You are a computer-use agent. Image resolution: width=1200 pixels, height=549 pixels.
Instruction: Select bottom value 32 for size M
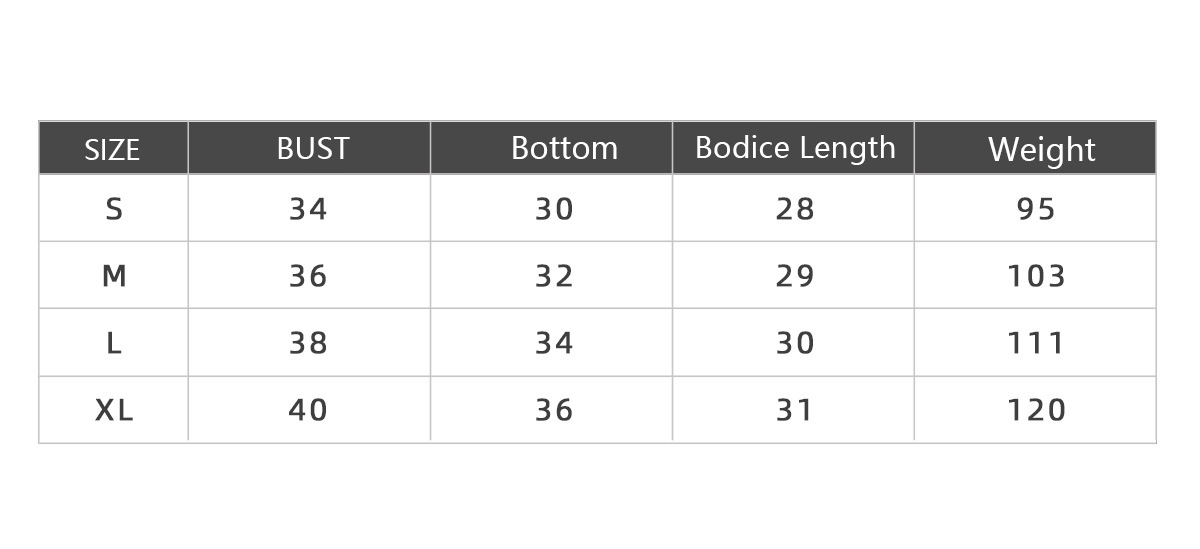[554, 276]
